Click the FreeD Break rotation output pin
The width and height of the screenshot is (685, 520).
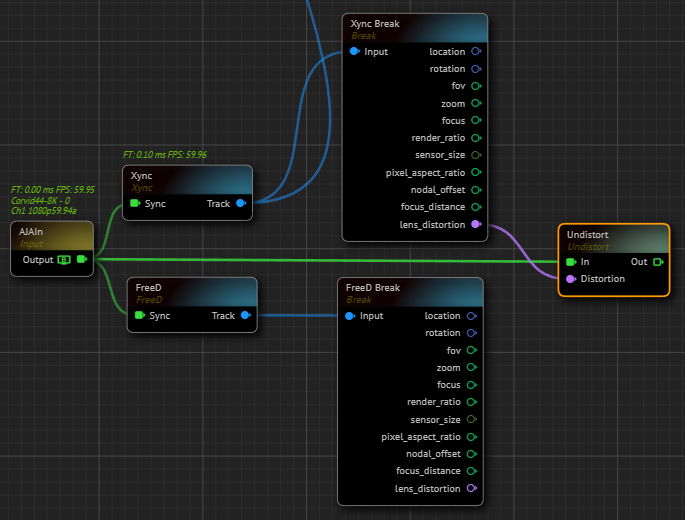coord(471,333)
